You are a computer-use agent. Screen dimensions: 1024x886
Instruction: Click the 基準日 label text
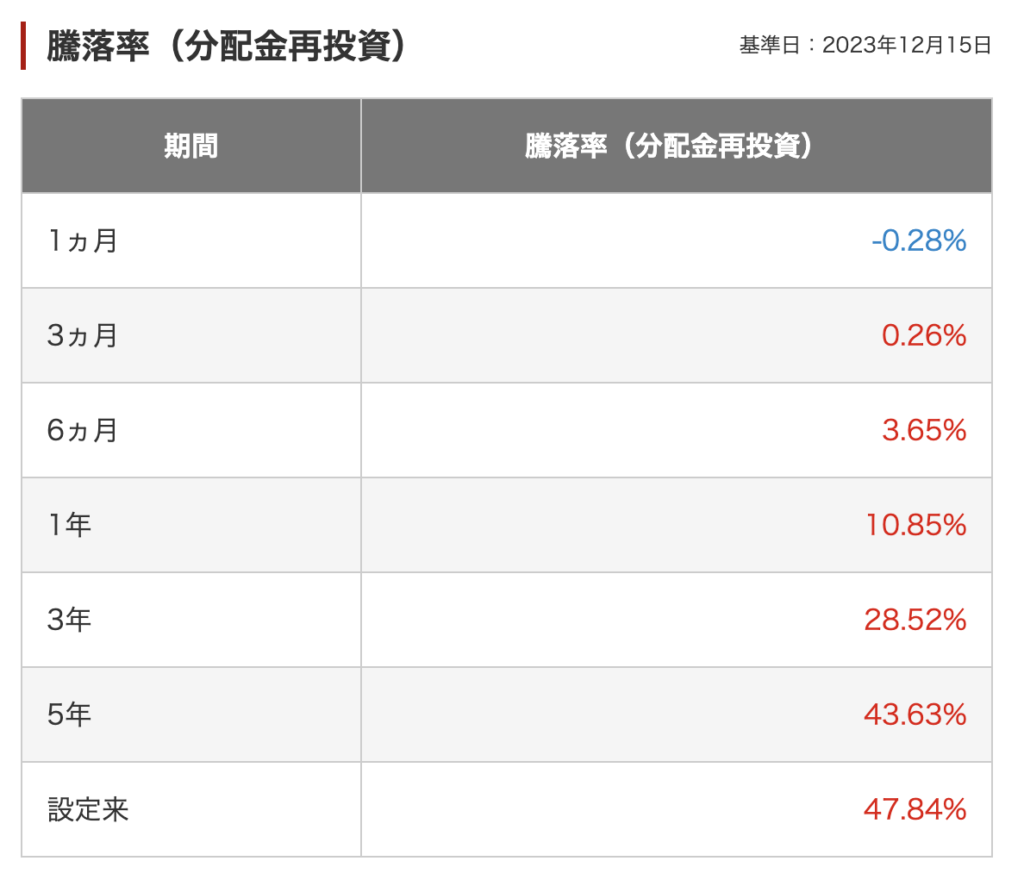tap(771, 46)
